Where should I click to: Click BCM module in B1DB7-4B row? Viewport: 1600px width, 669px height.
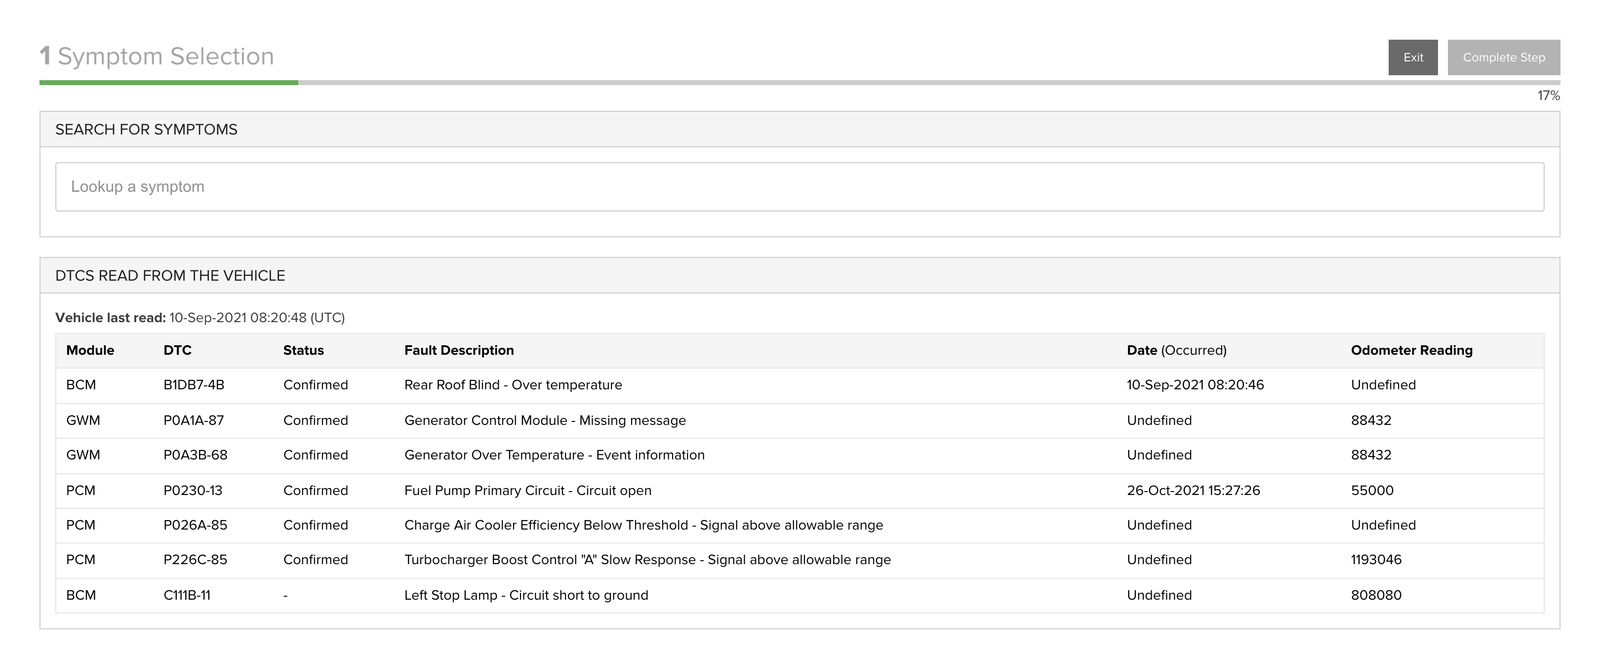81,385
